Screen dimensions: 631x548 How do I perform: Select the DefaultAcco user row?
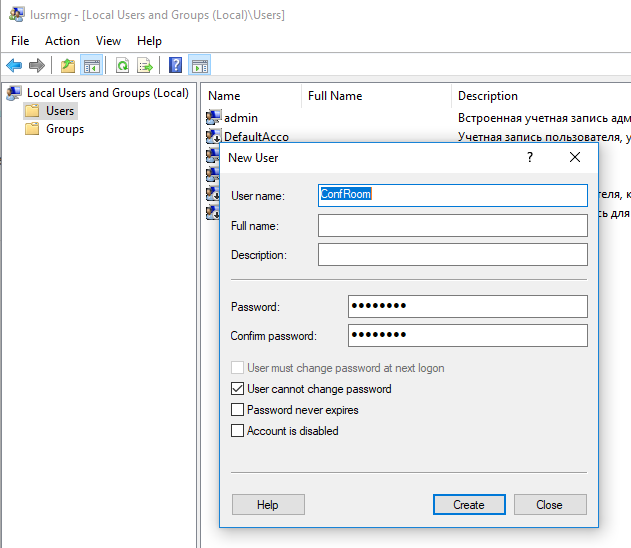pos(417,136)
